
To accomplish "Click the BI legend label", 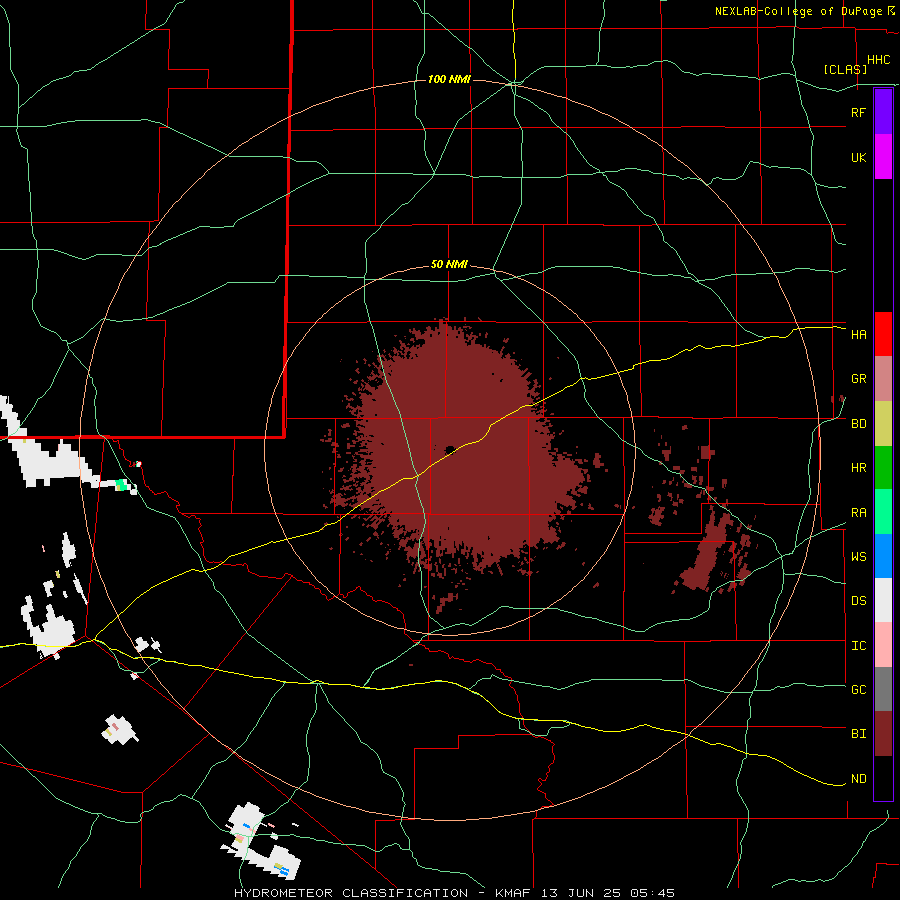I will click(858, 734).
